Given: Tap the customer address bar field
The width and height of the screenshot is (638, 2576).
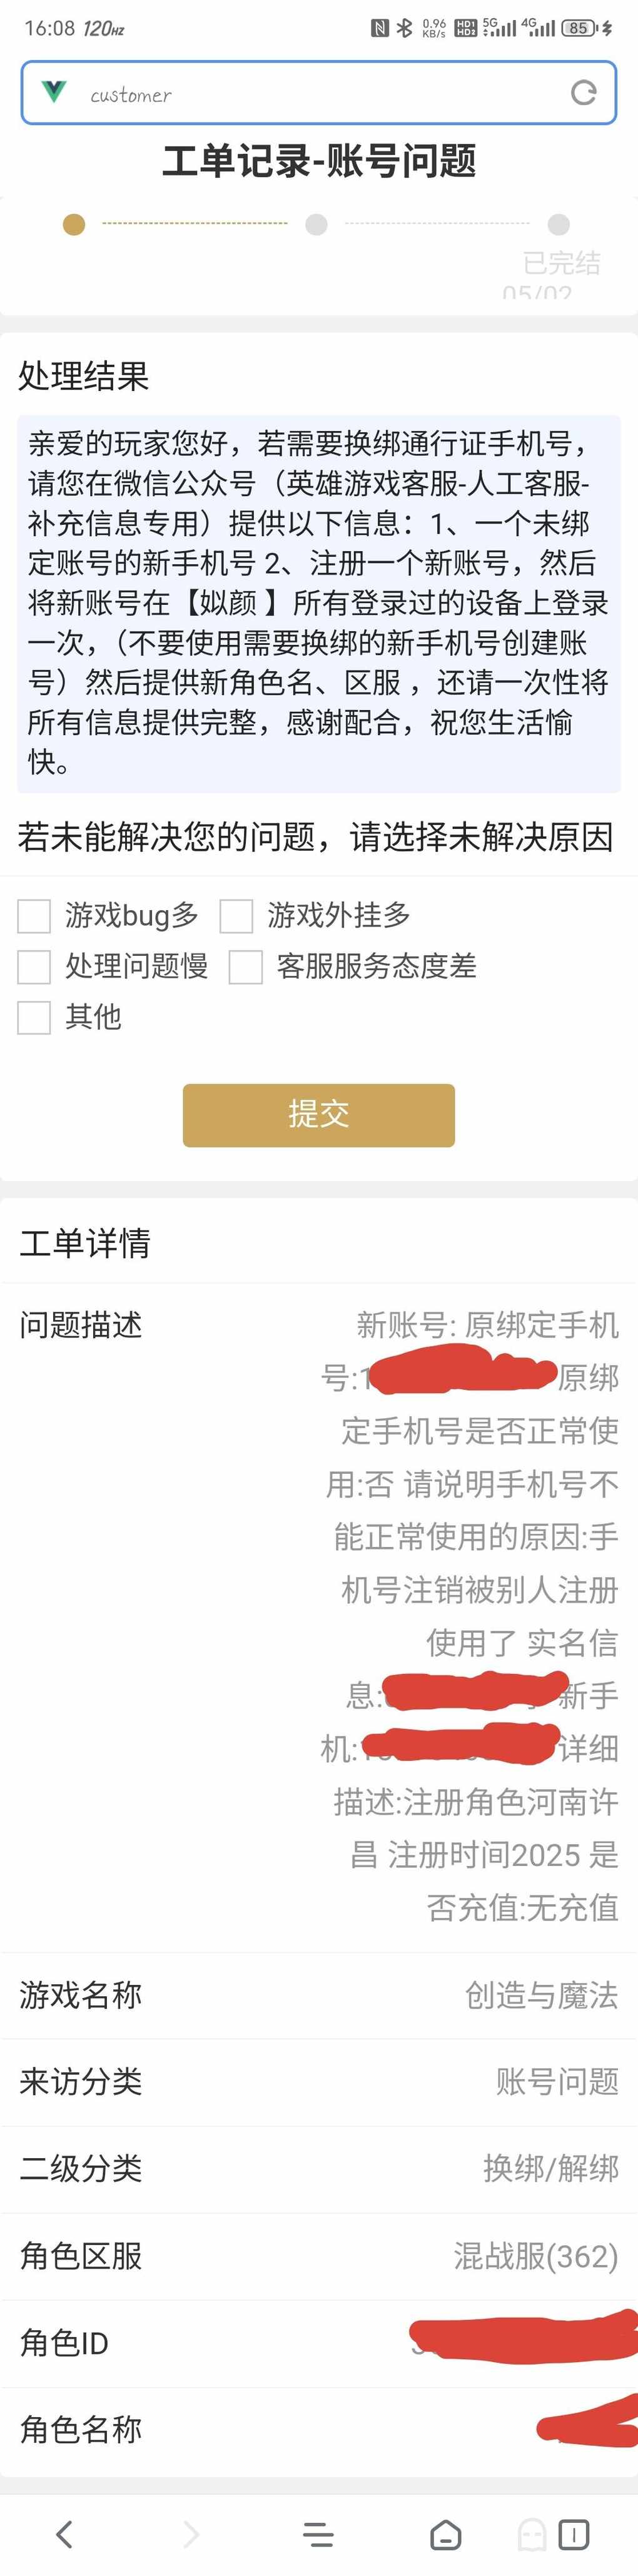Looking at the screenshot, I should pos(319,93).
